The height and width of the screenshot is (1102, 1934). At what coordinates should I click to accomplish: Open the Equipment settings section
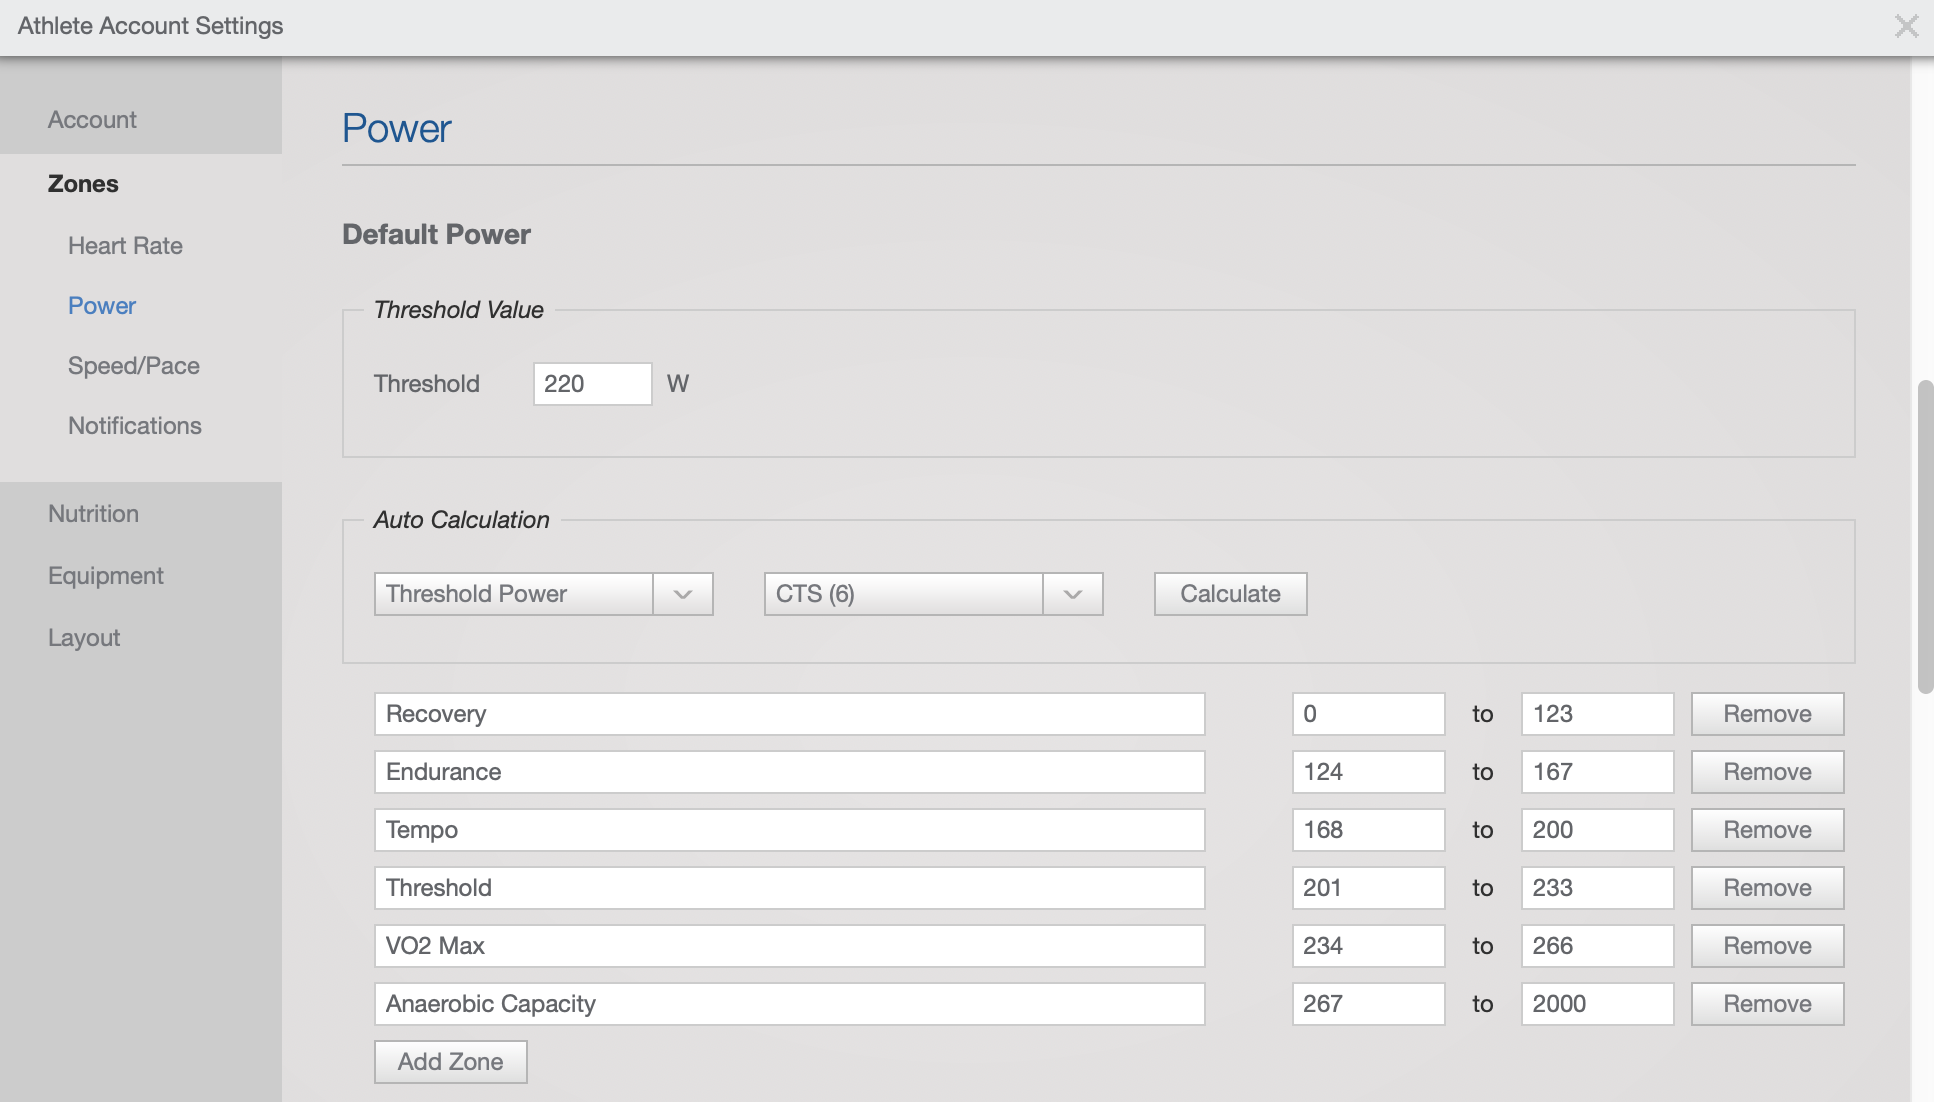pos(105,575)
